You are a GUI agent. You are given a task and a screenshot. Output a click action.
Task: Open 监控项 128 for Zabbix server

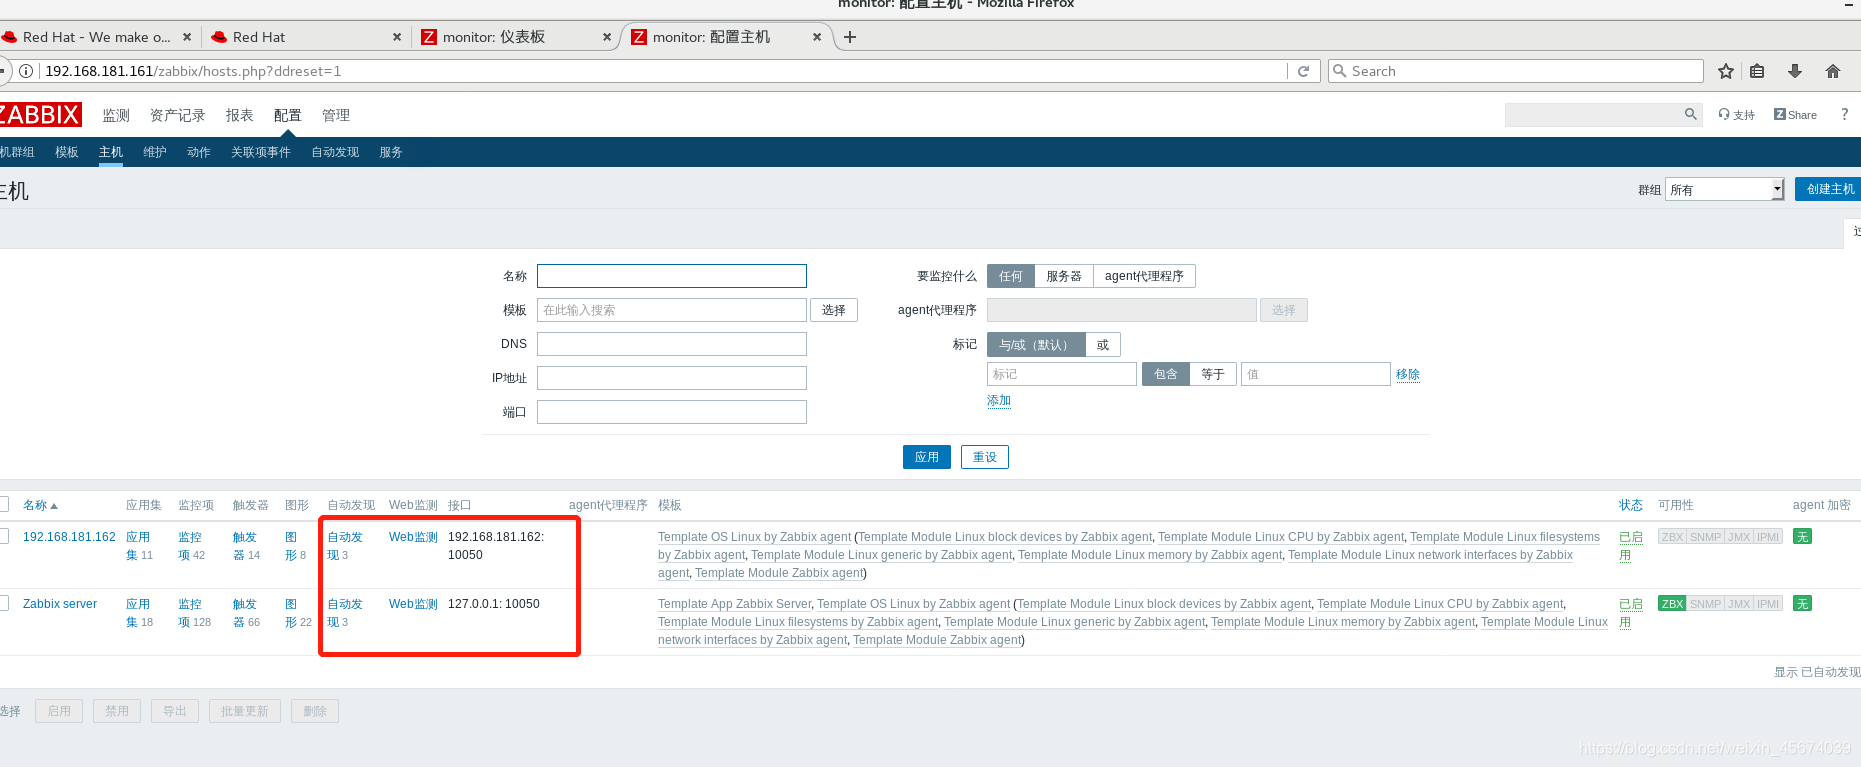194,613
